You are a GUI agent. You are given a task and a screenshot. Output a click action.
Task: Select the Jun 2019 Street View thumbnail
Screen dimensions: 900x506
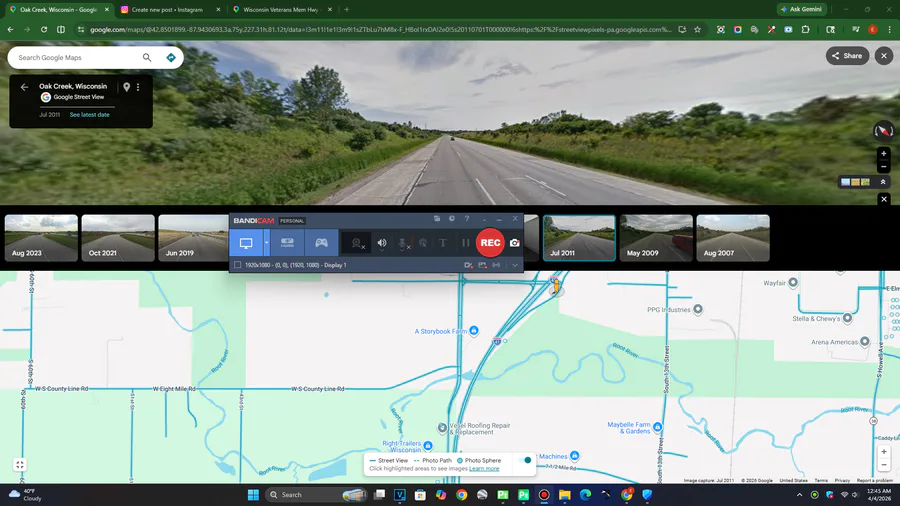[x=193, y=238]
